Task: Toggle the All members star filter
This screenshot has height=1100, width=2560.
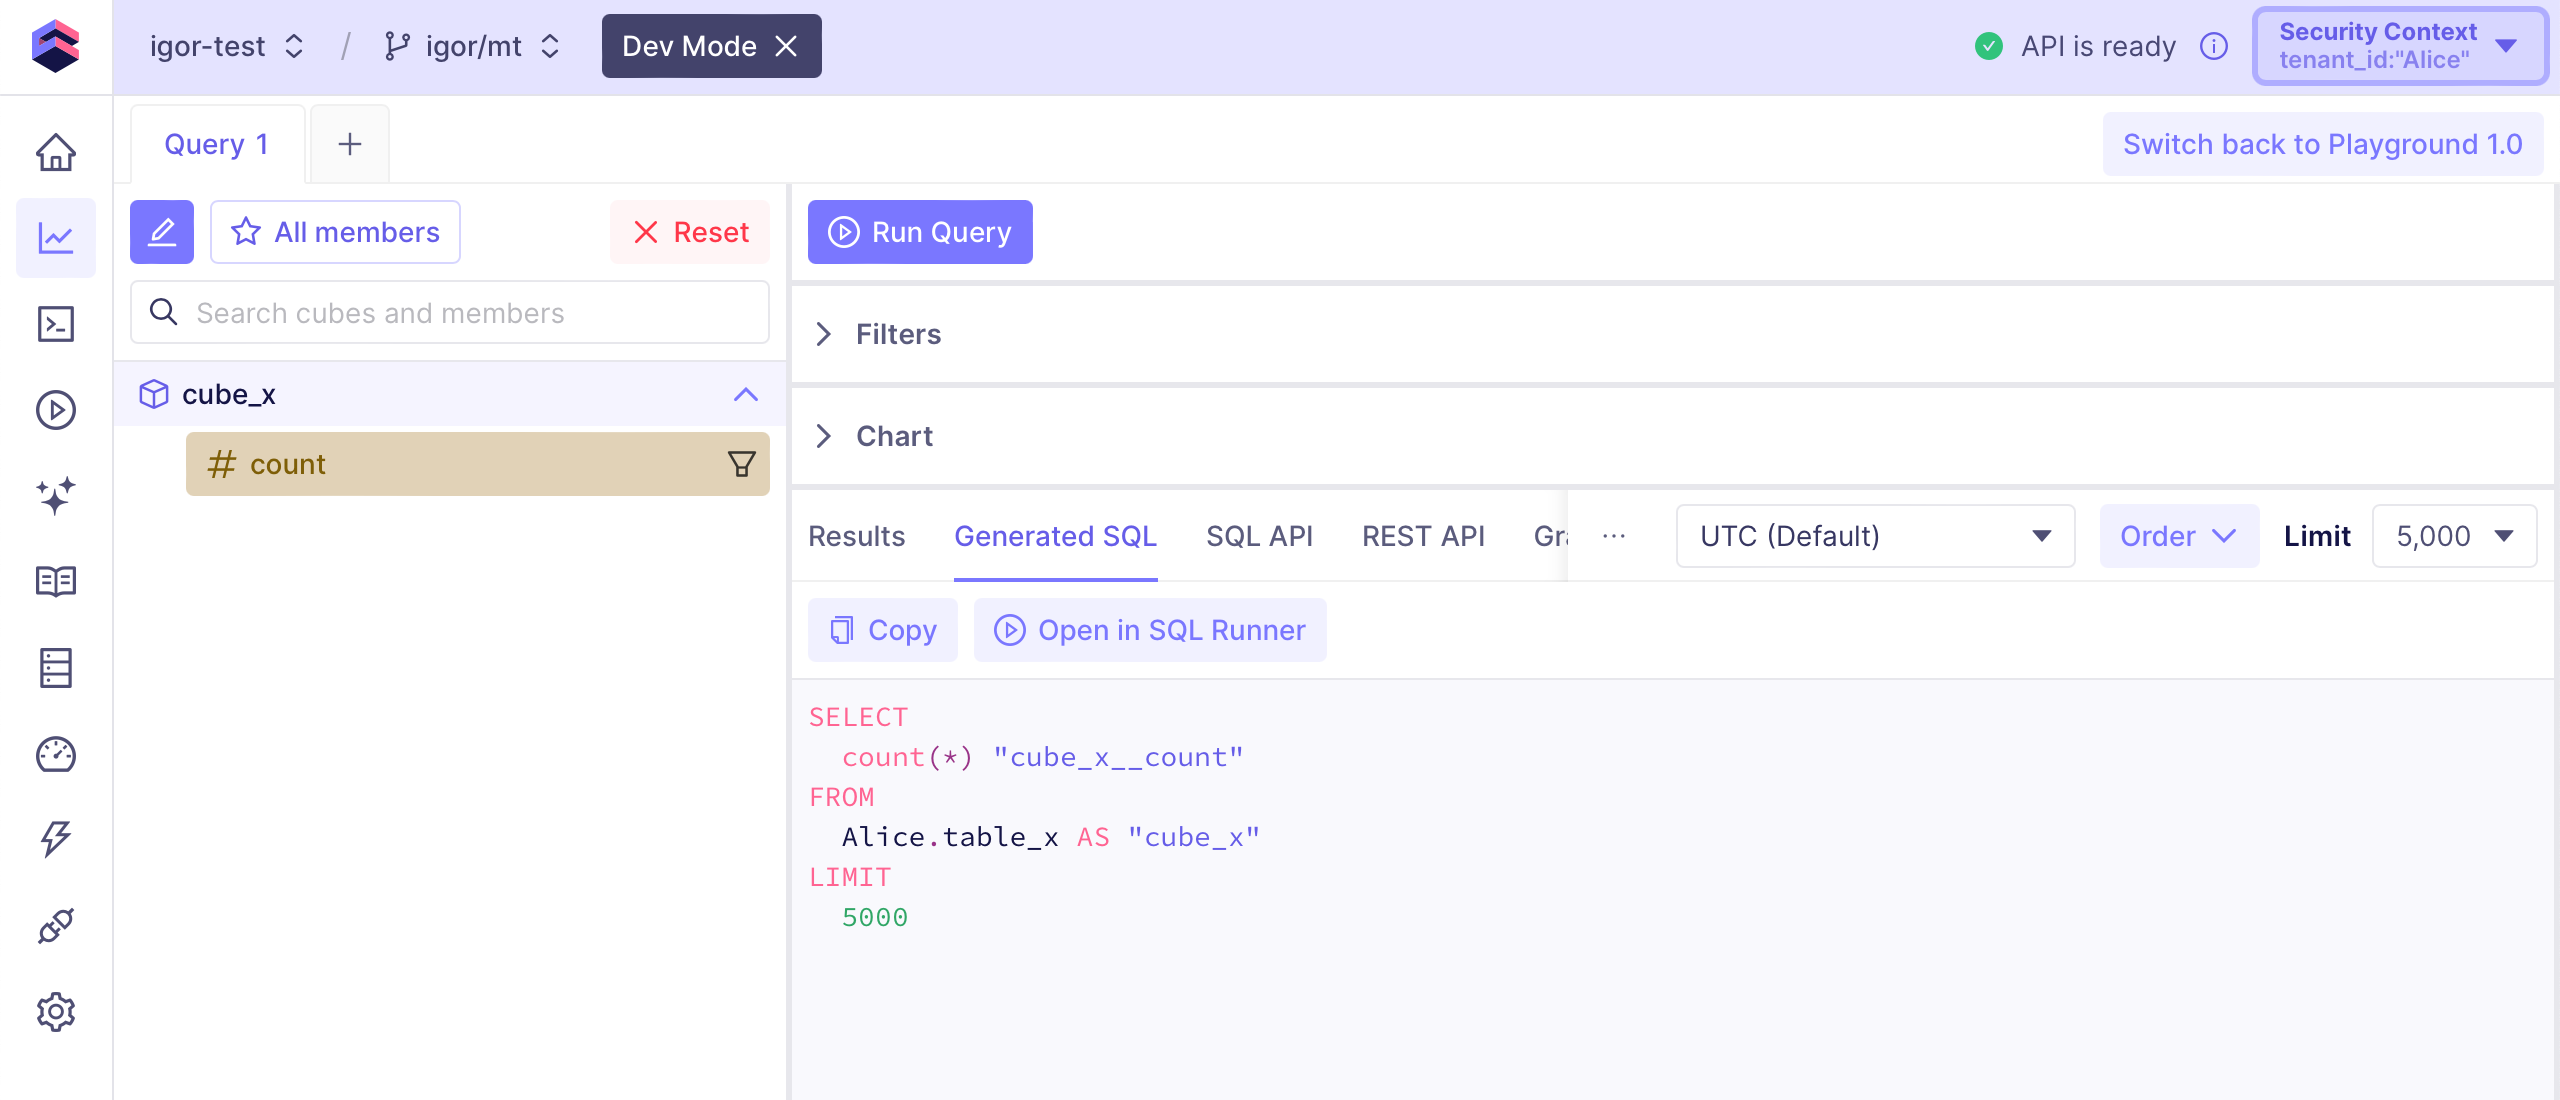Action: point(336,232)
